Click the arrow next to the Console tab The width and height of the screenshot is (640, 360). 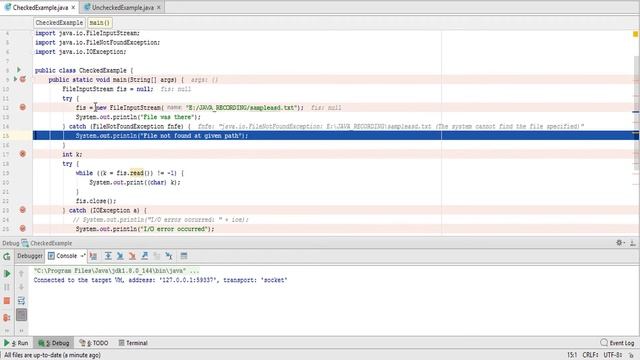click(x=82, y=256)
